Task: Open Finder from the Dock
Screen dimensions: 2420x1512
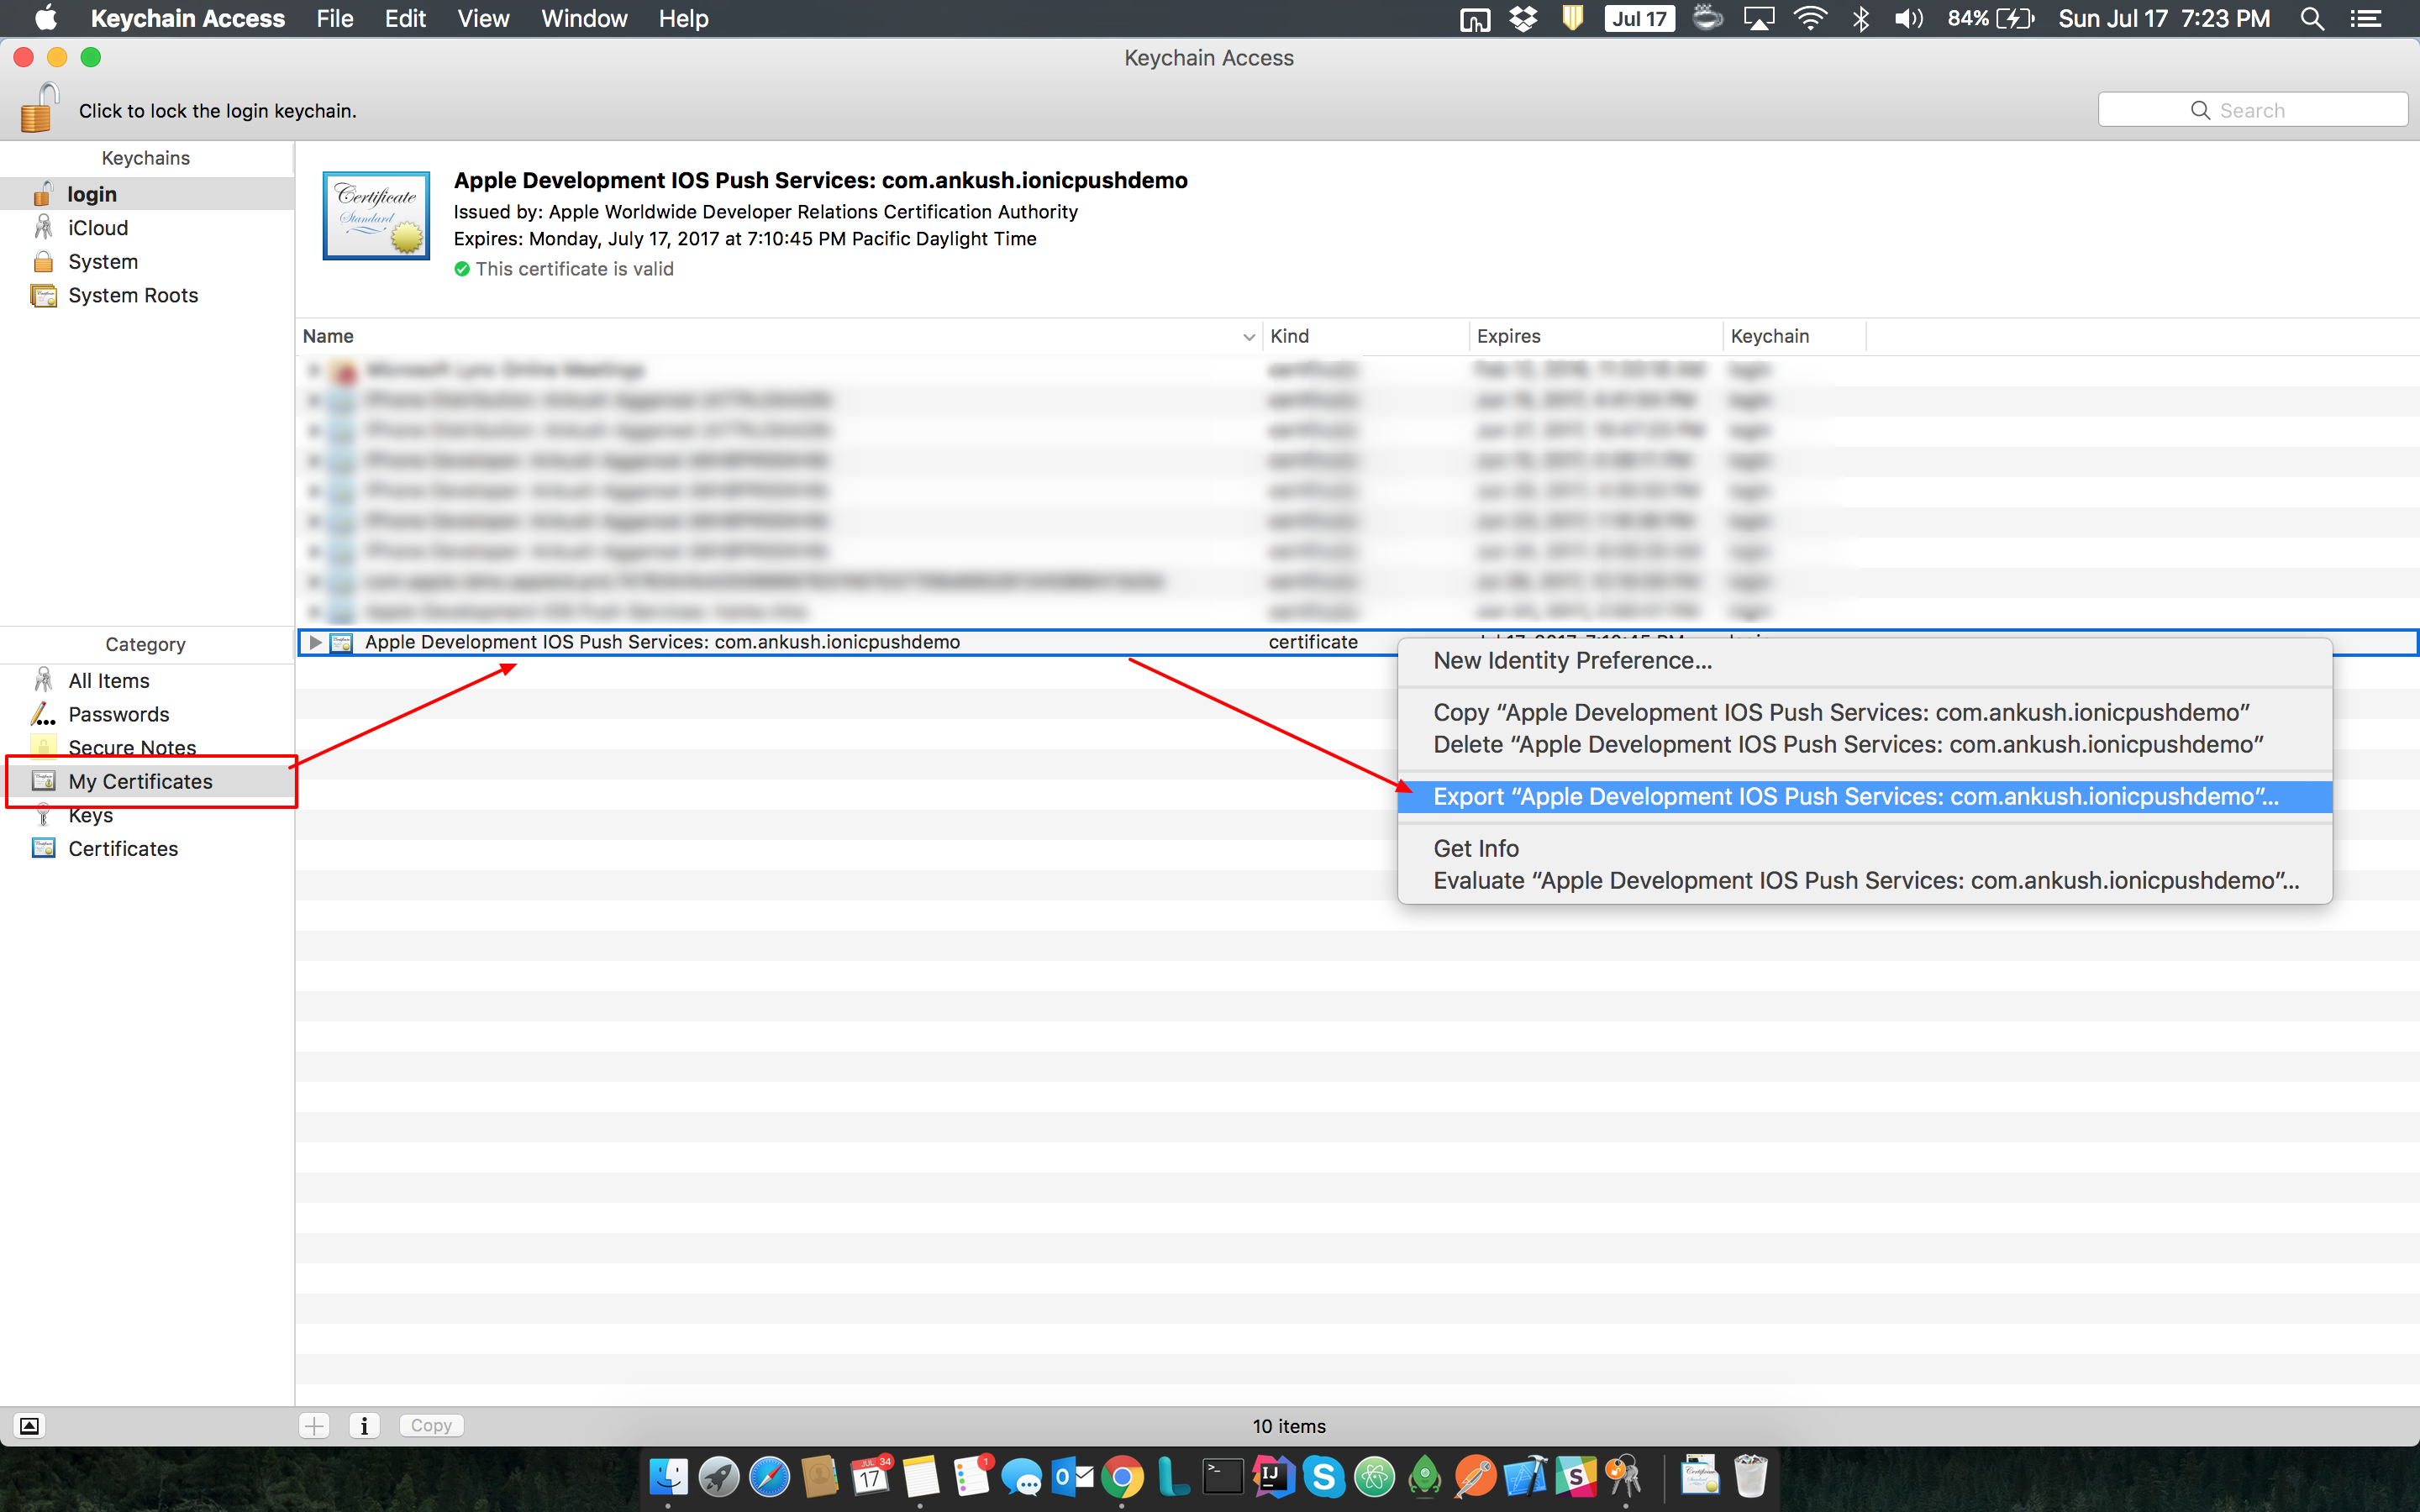Action: [x=668, y=1476]
